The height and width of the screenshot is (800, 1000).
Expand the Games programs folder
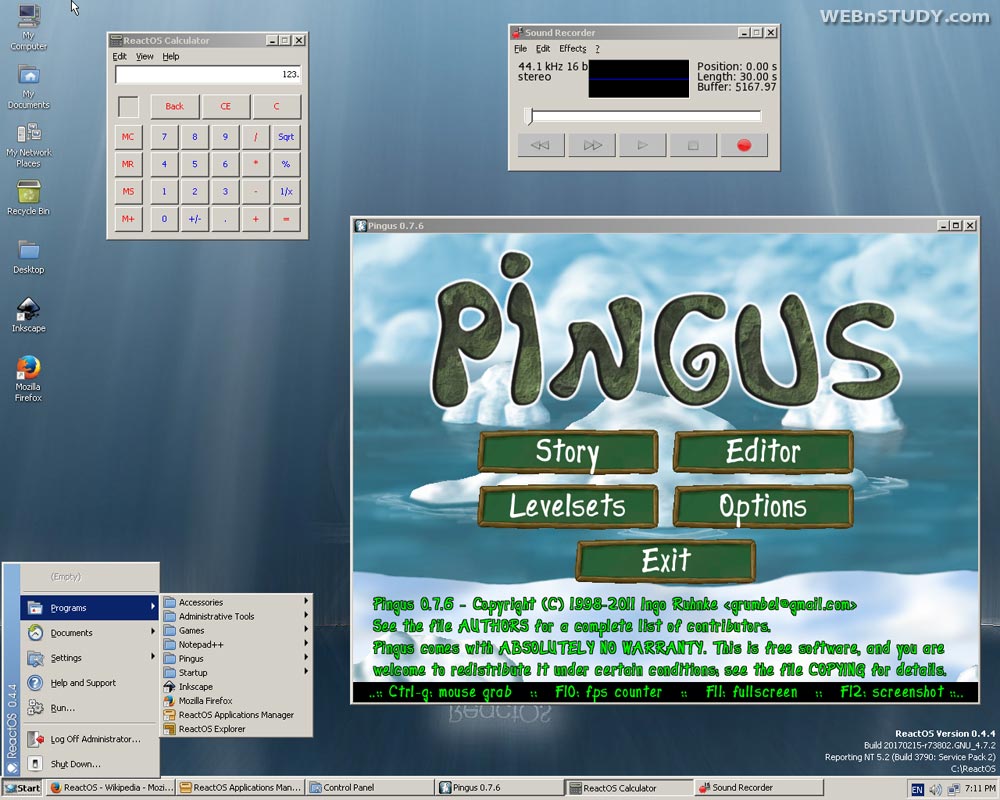tap(236, 630)
